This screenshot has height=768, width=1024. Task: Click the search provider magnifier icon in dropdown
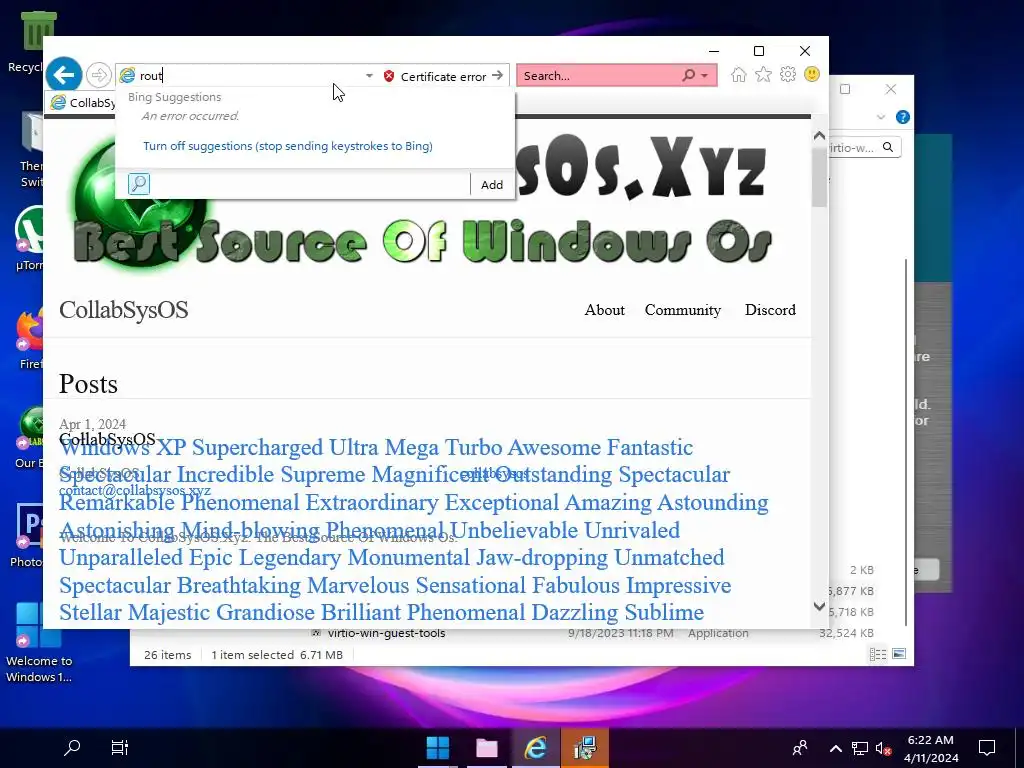tap(138, 184)
